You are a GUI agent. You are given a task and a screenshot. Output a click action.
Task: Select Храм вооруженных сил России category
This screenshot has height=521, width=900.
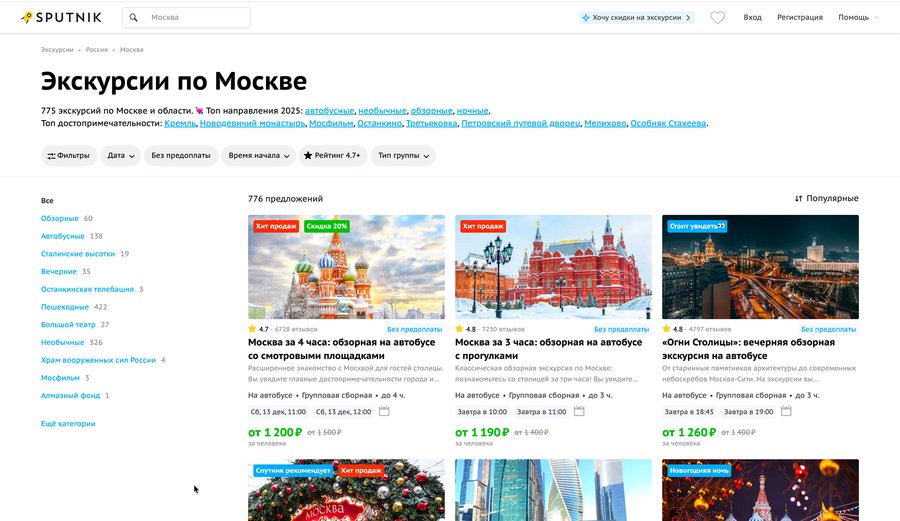coord(98,360)
